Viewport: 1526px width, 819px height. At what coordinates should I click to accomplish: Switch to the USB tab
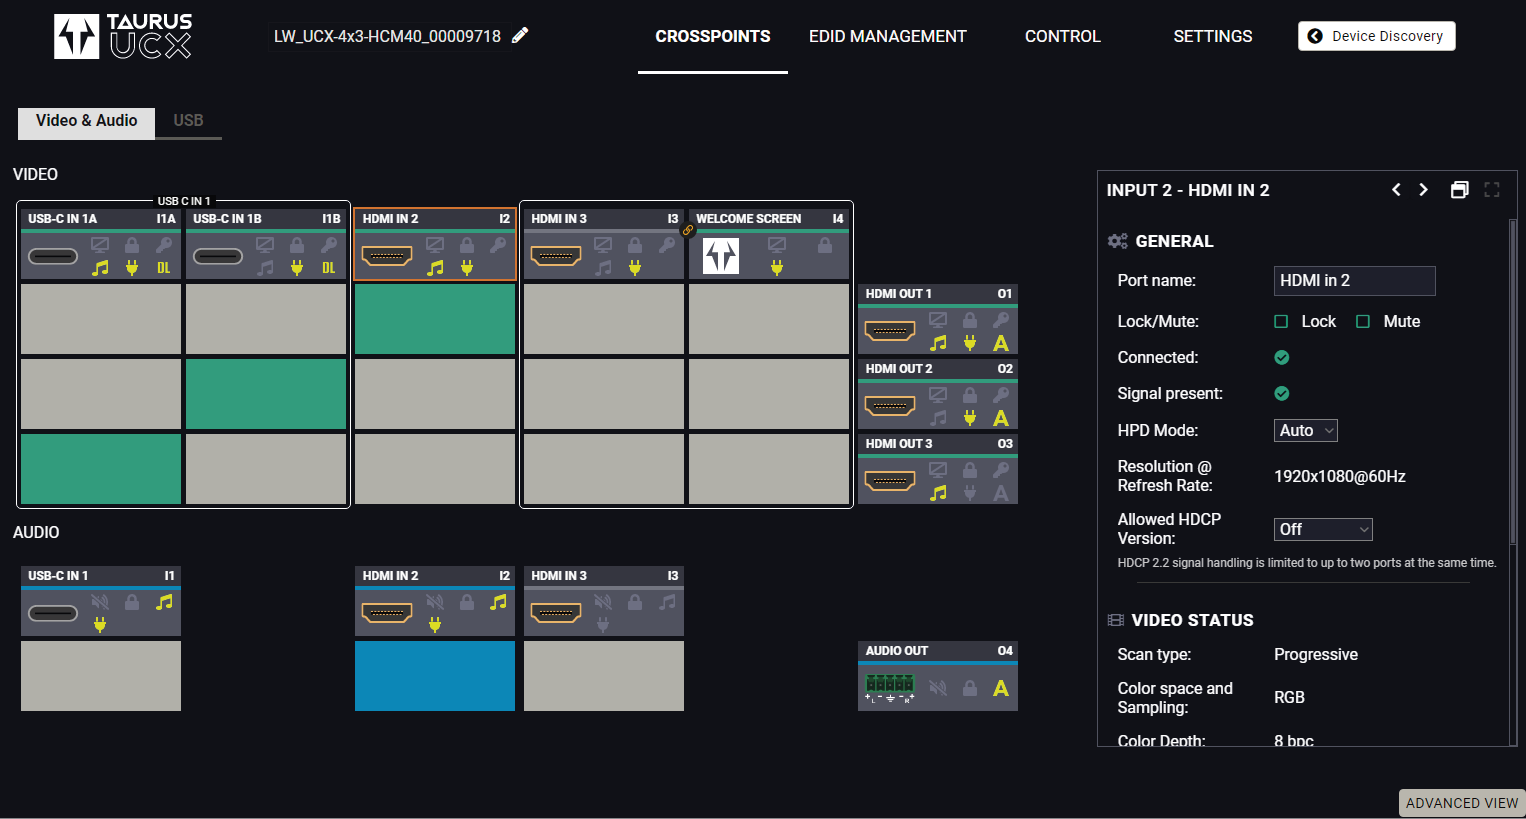[x=188, y=120]
